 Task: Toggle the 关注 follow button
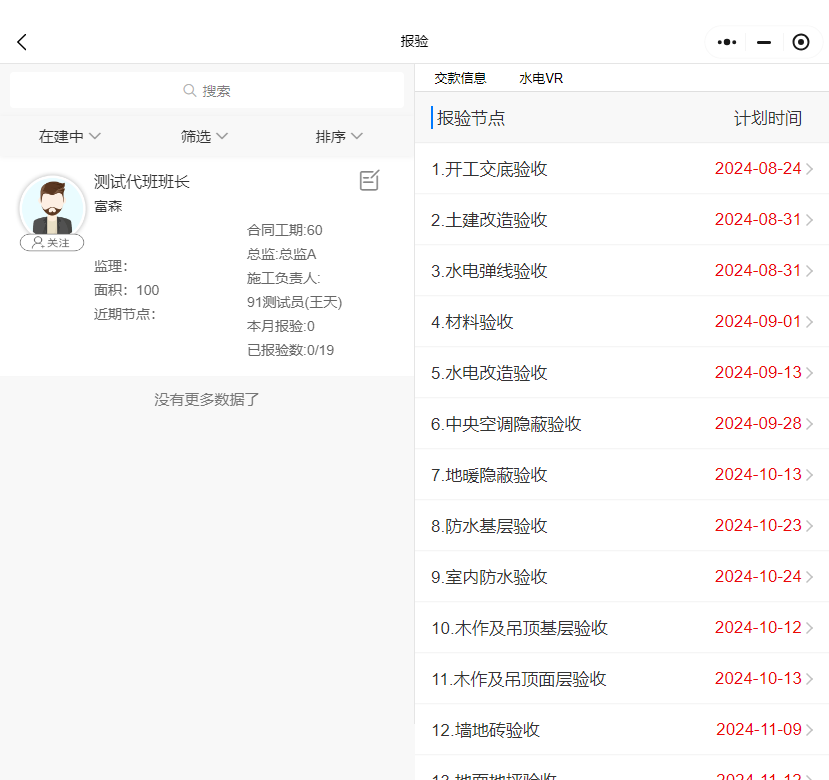coord(52,243)
